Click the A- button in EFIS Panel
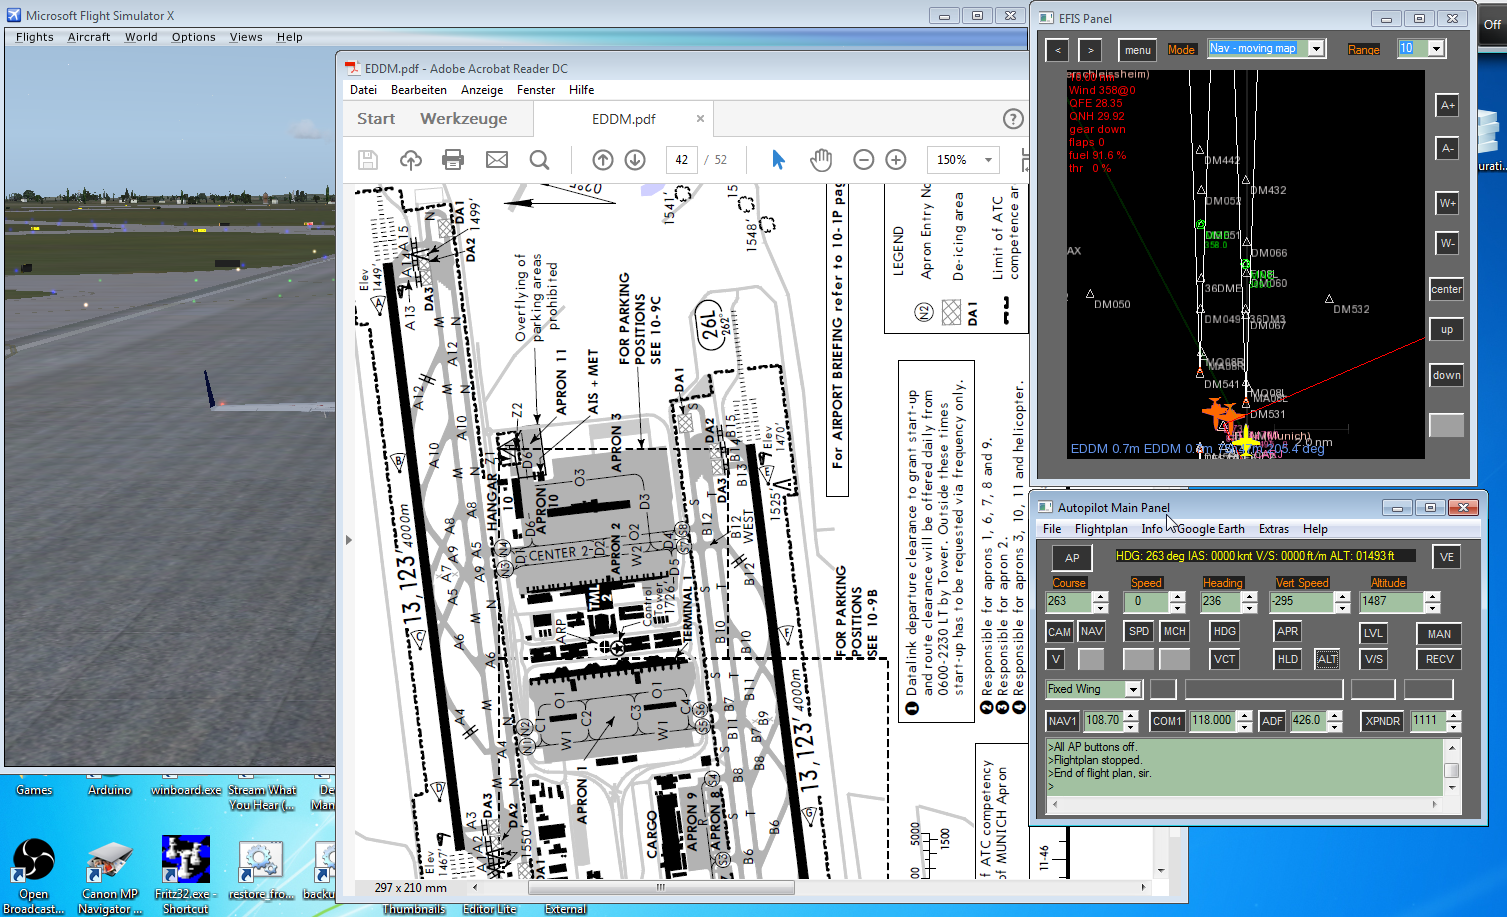1507x917 pixels. click(x=1447, y=148)
